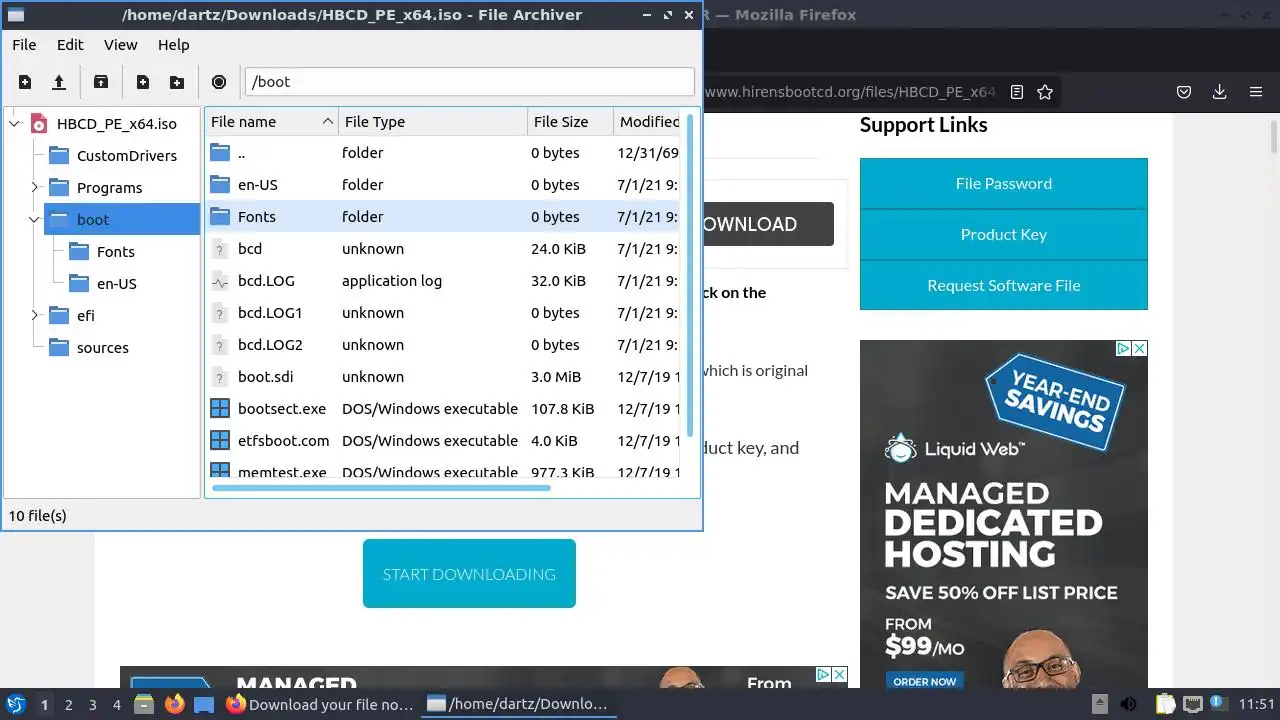Click the etfsboot.com executable icon
Image resolution: width=1280 pixels, height=720 pixels.
click(x=220, y=440)
